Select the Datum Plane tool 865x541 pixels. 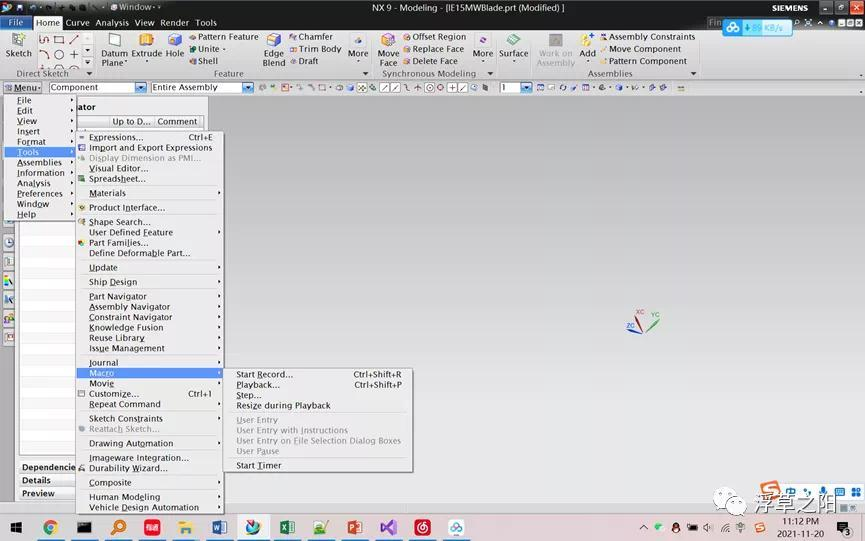[114, 50]
